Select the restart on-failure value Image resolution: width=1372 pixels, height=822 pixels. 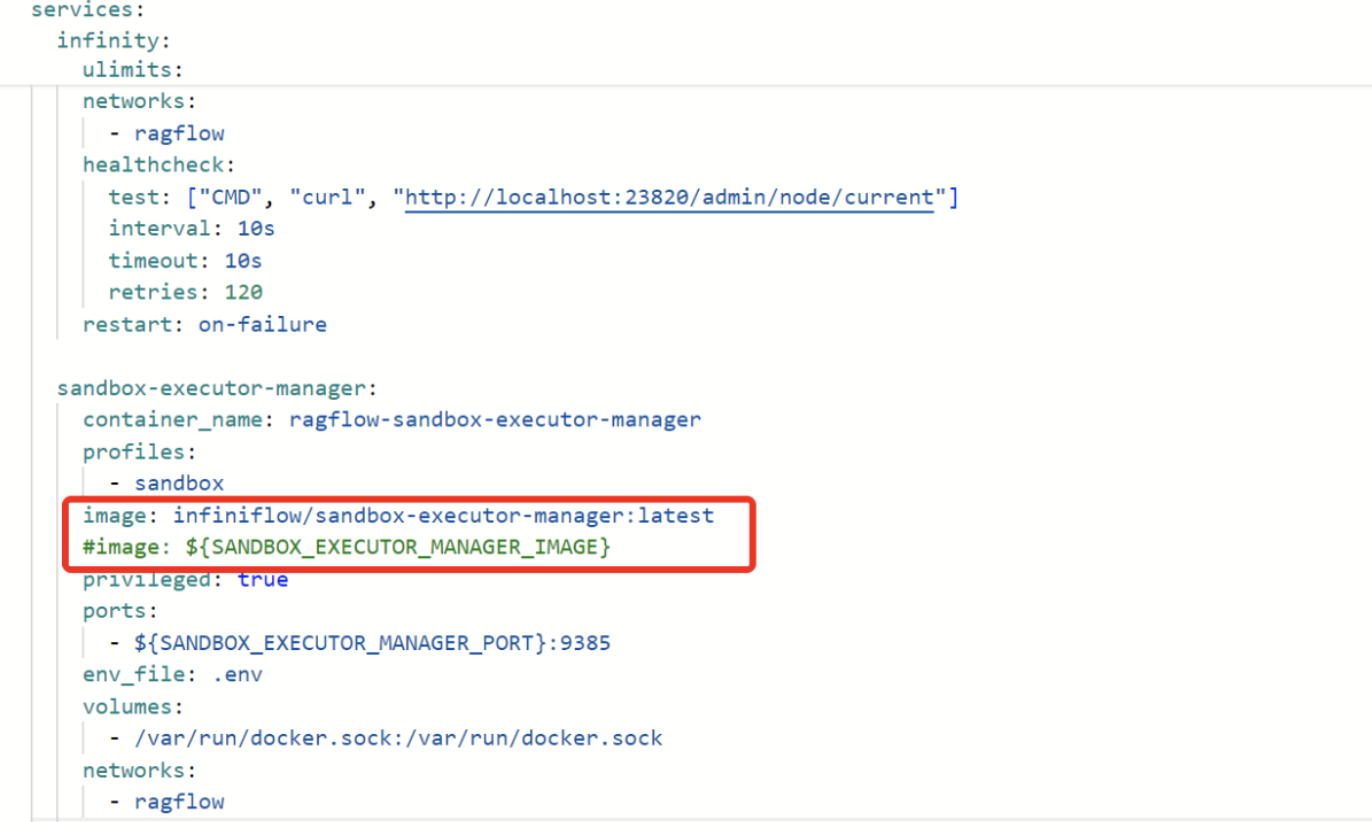click(262, 324)
